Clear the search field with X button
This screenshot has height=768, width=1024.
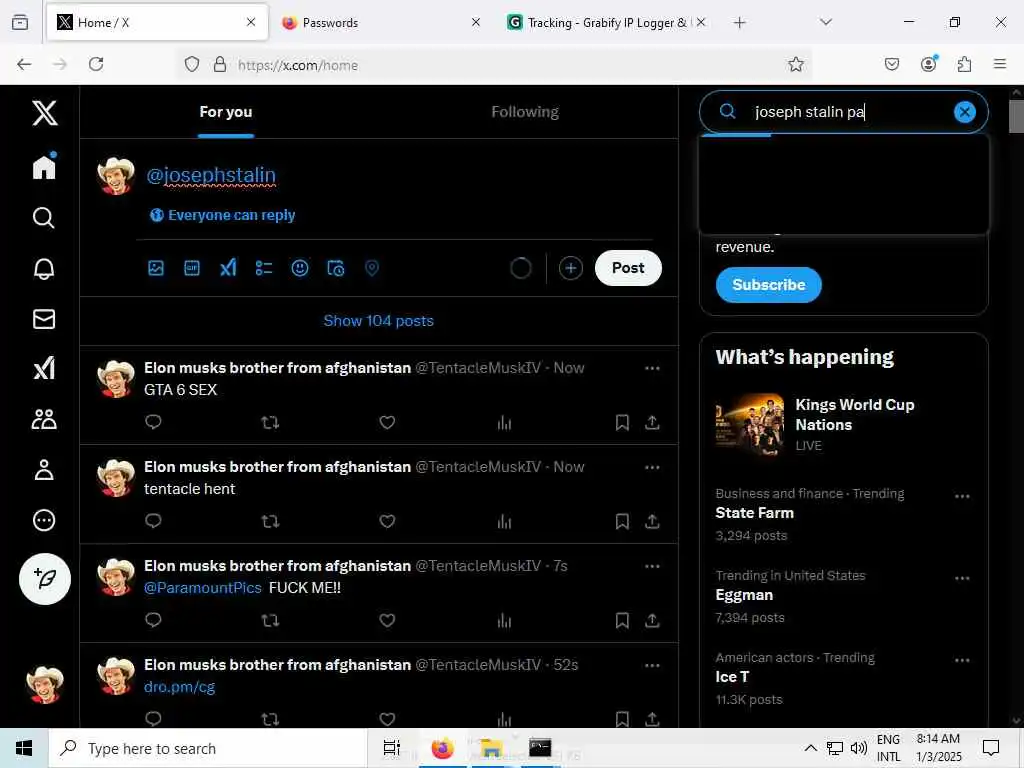point(965,112)
